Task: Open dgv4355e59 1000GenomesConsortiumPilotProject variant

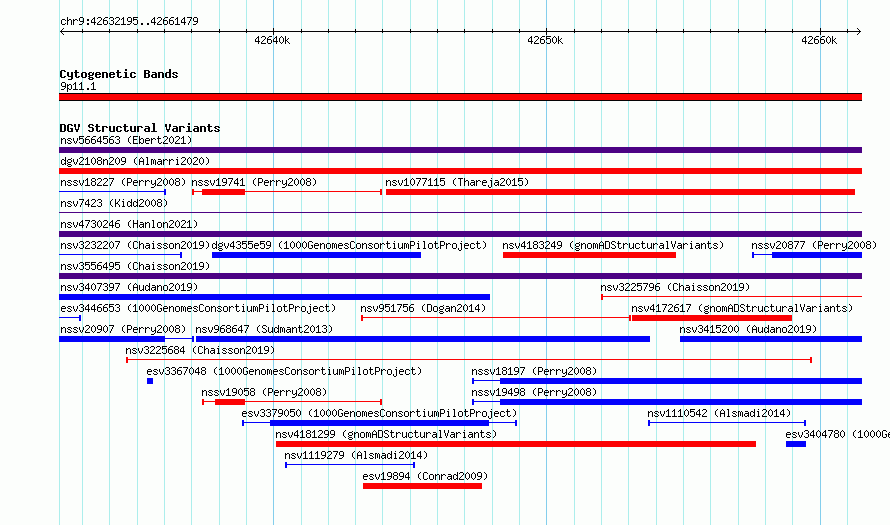Action: [349, 245]
